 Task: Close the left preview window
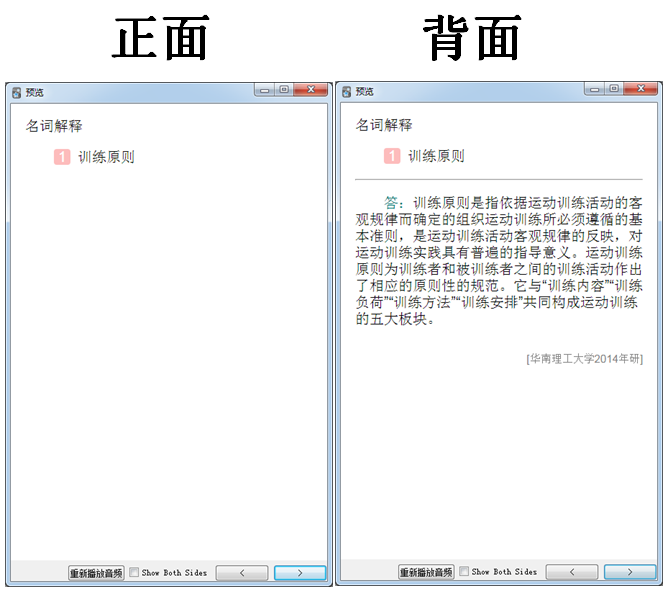[x=311, y=90]
